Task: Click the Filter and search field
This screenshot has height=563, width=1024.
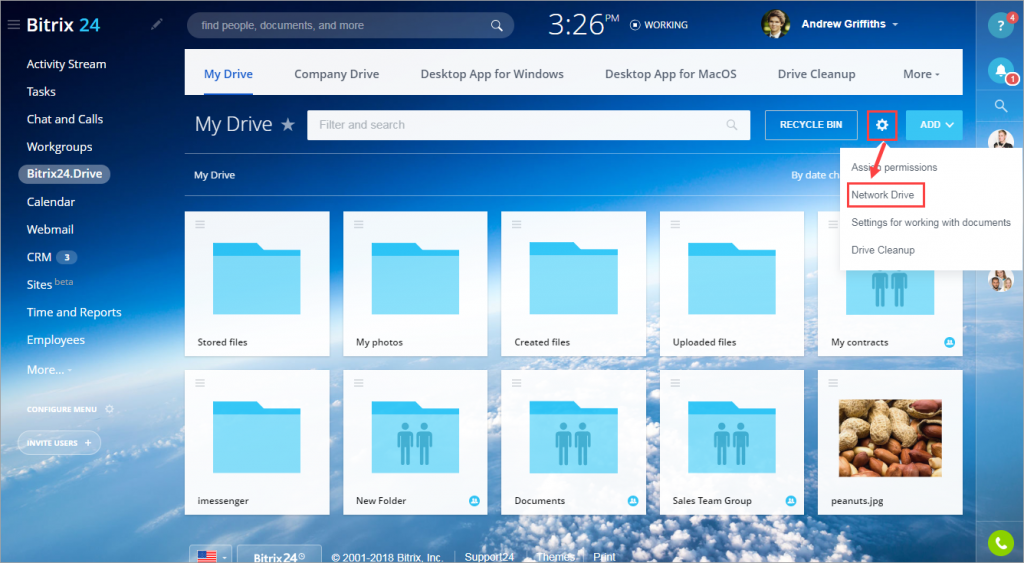Action: [x=528, y=125]
